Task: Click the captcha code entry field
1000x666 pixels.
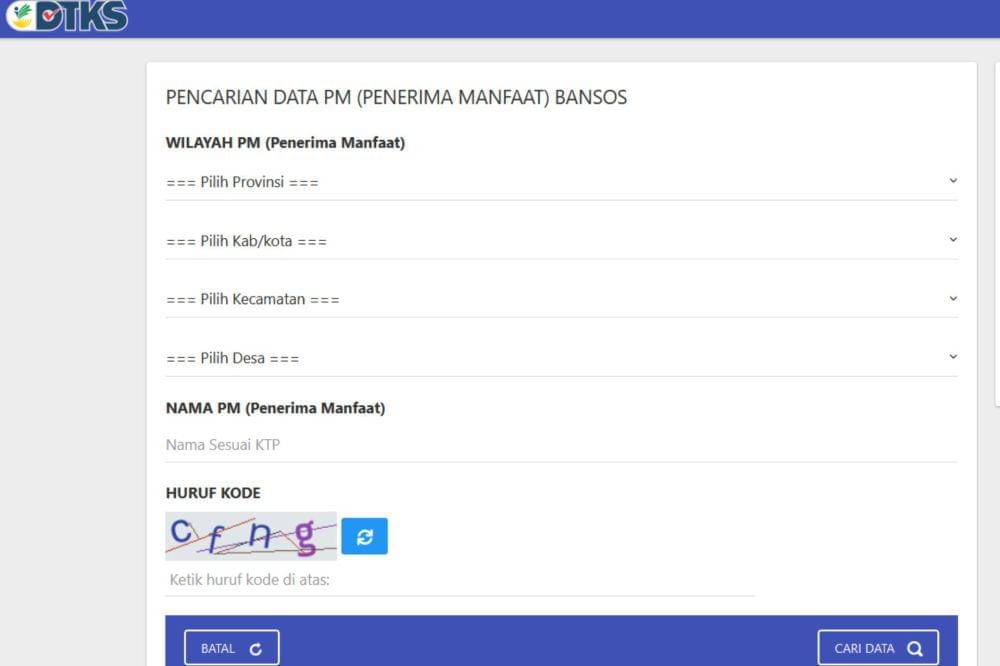Action: click(x=460, y=580)
